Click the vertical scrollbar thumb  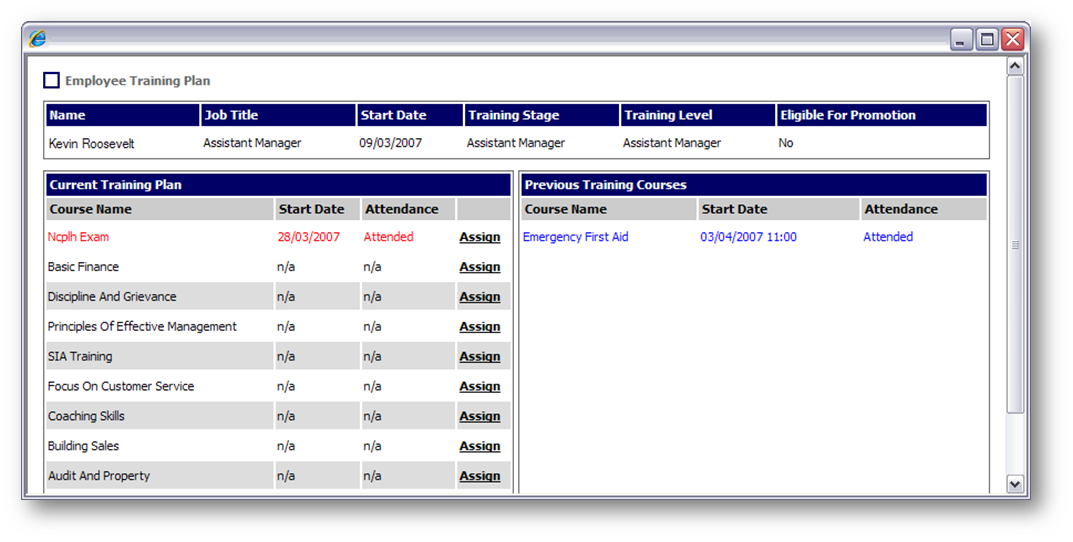1015,245
